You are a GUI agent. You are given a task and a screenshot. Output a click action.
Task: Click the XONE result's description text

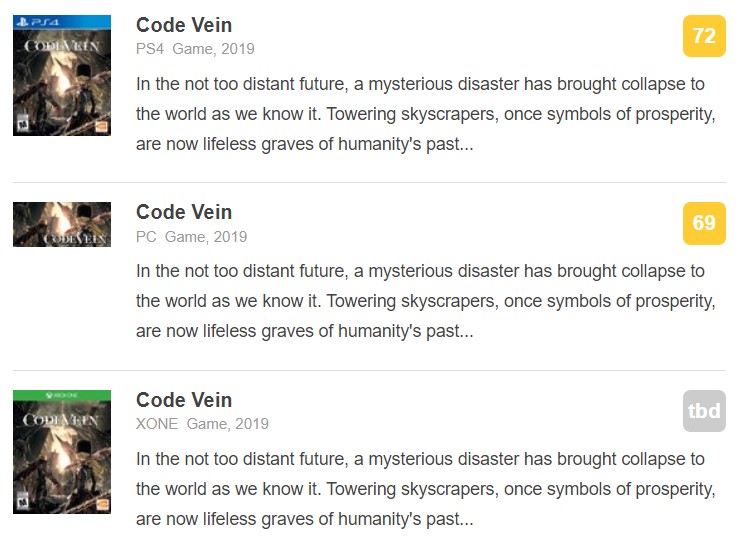tap(426, 489)
